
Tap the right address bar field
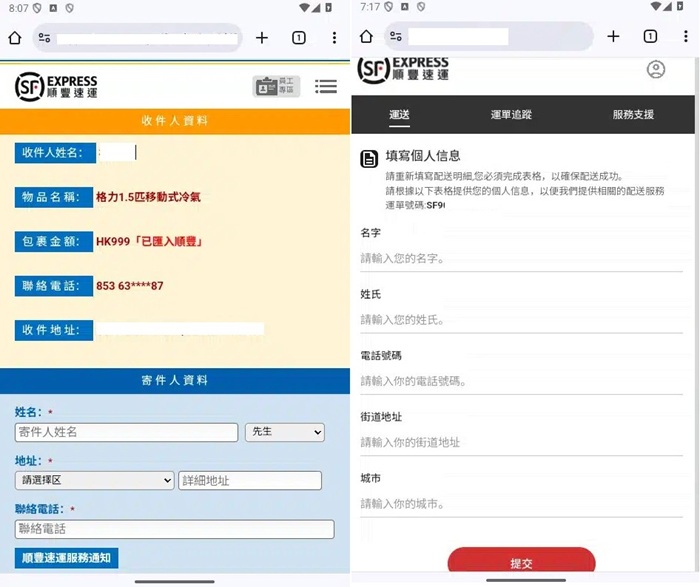489,36
